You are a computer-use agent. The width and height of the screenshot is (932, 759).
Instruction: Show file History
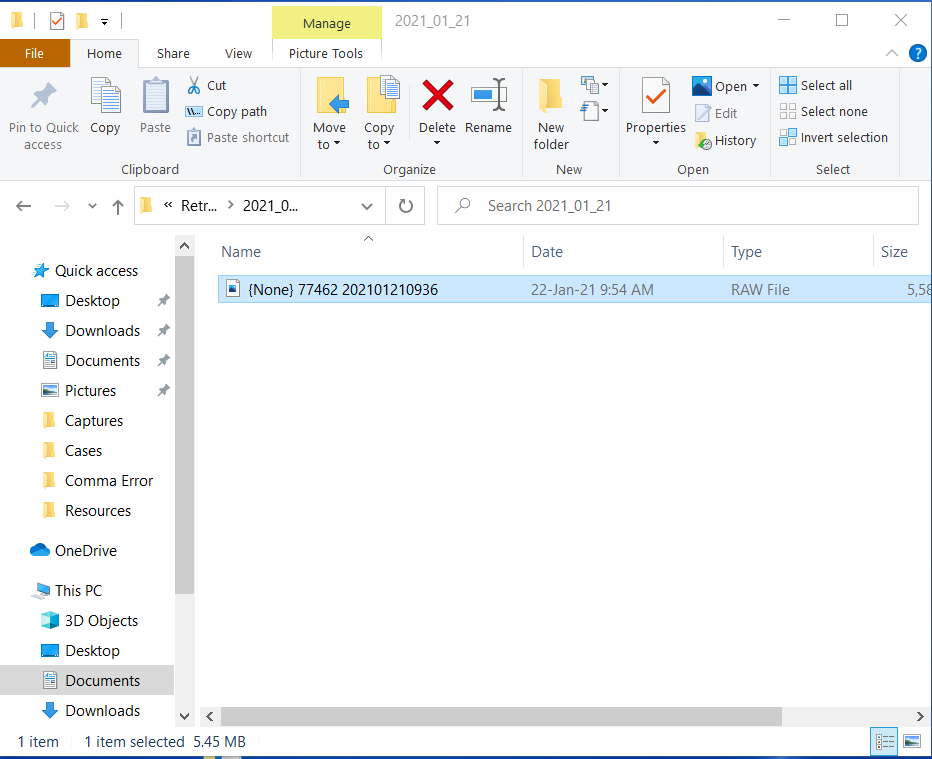click(726, 141)
